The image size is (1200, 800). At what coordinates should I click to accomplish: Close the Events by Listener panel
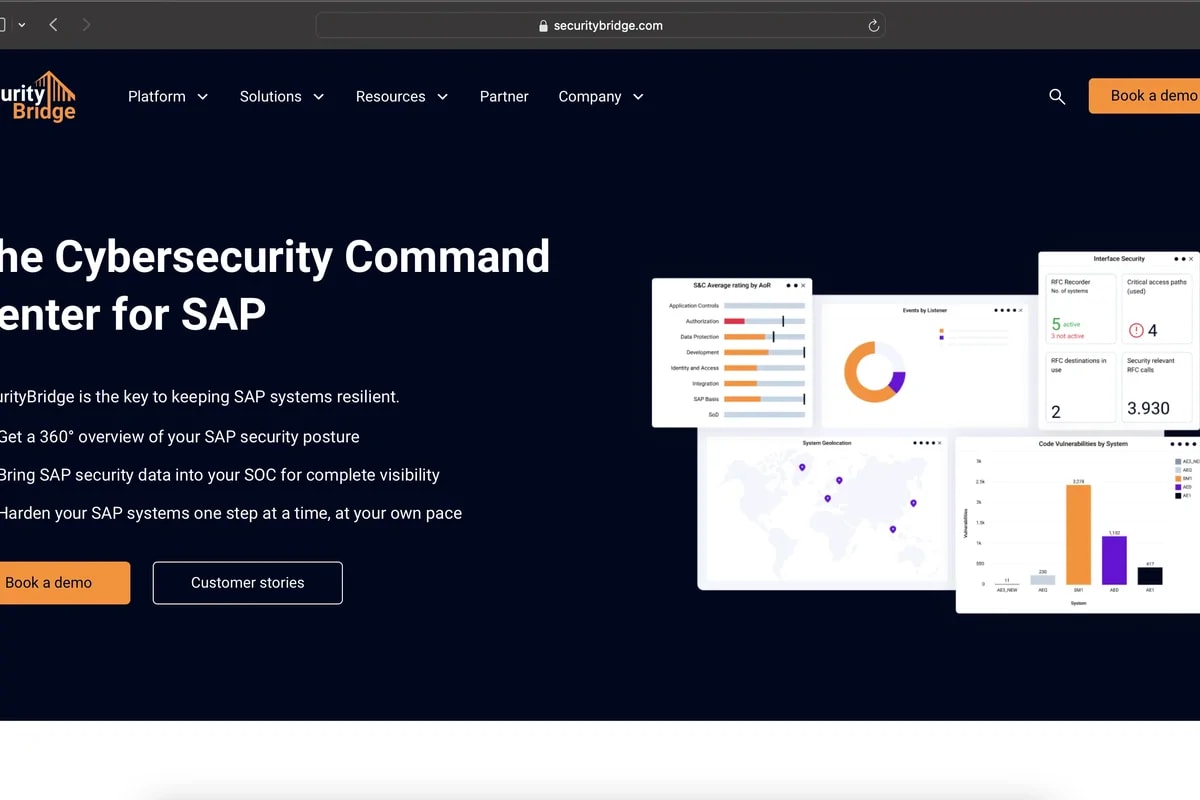pos(1020,310)
